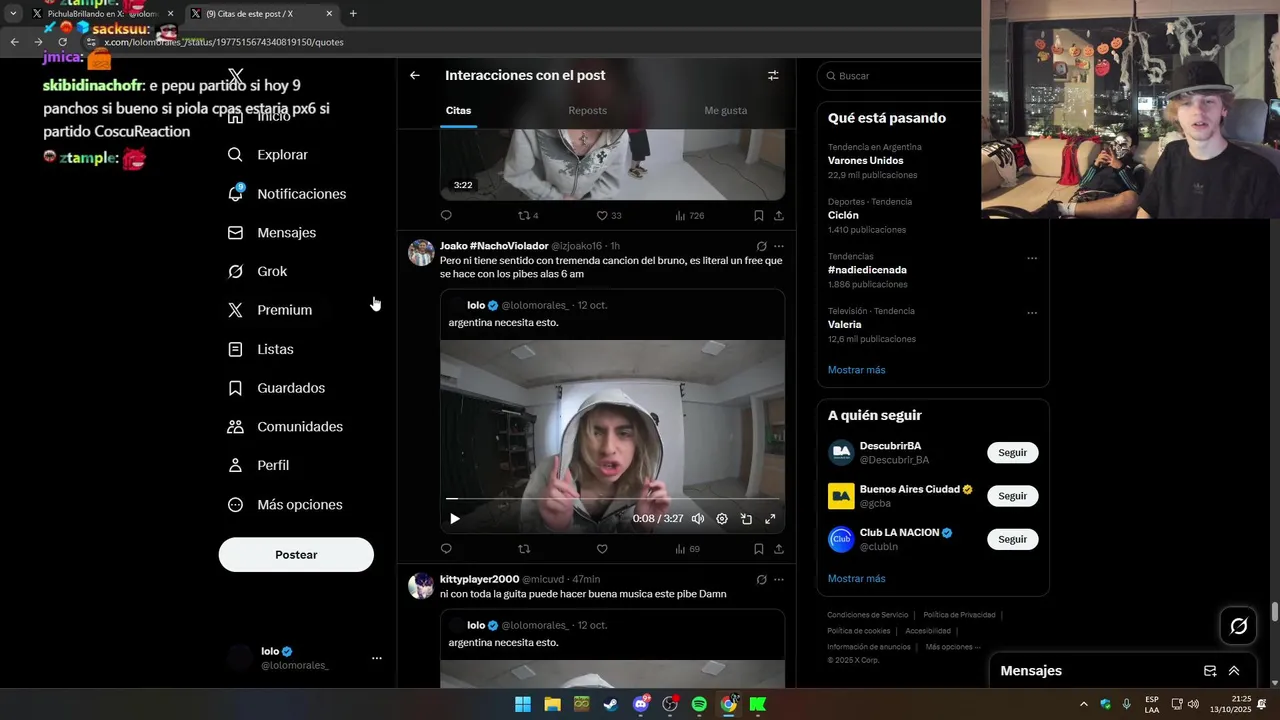This screenshot has height=720, width=1280.
Task: Mute the video volume icon
Action: click(698, 519)
